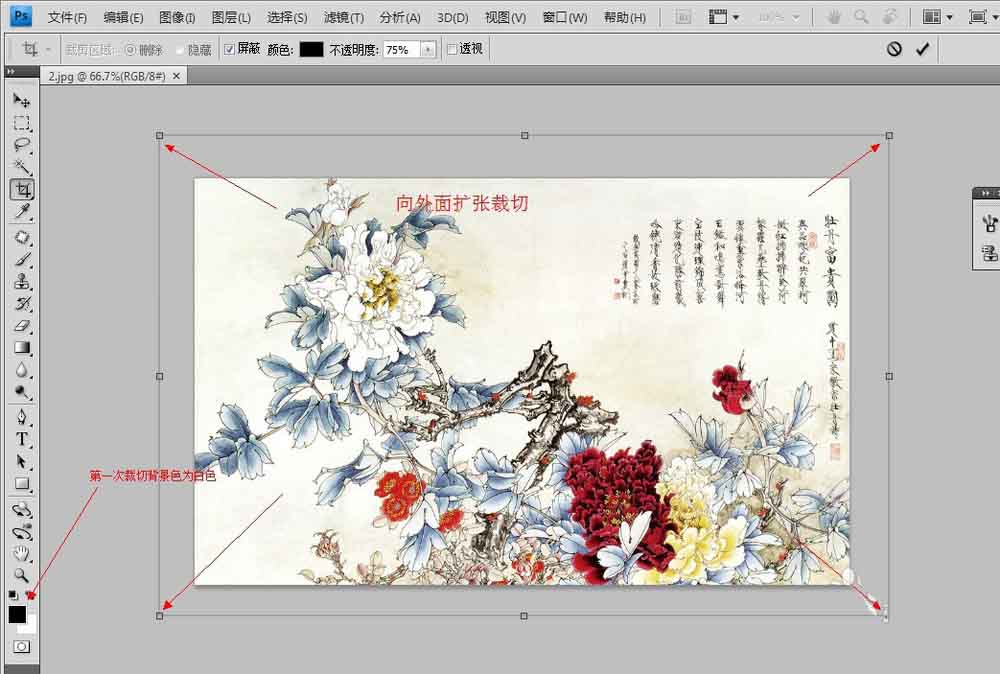The width and height of the screenshot is (1000, 674).
Task: Click the black 颜色 shield color swatch
Action: tap(311, 48)
